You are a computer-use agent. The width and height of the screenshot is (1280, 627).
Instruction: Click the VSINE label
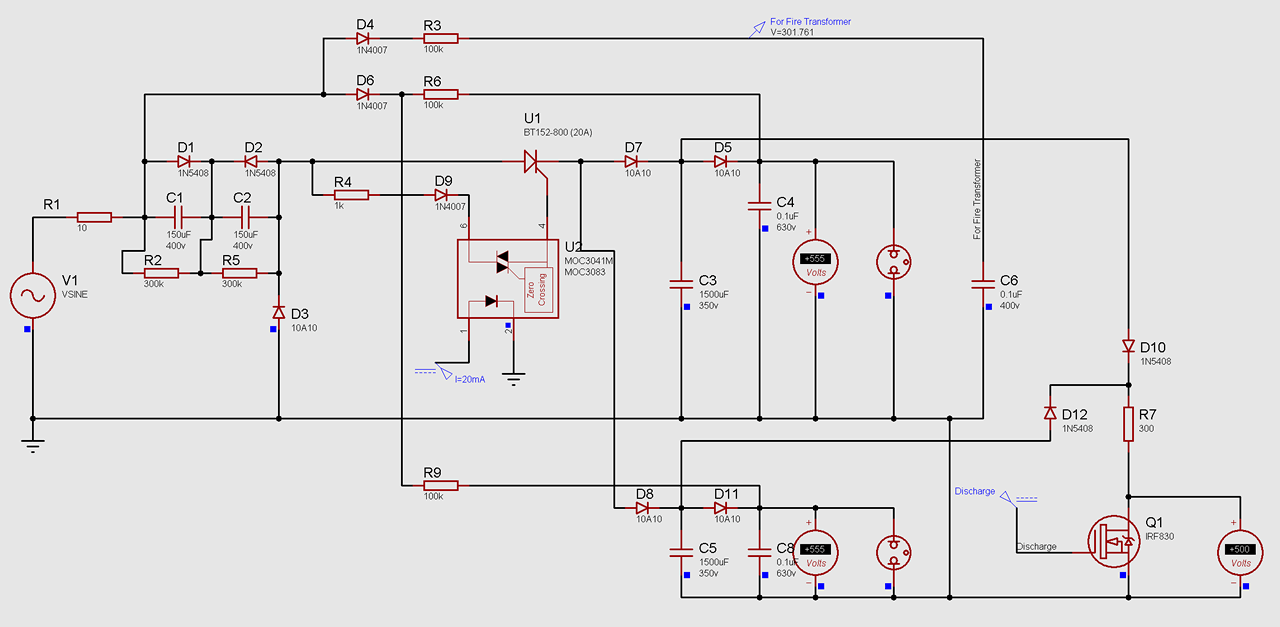pos(75,294)
